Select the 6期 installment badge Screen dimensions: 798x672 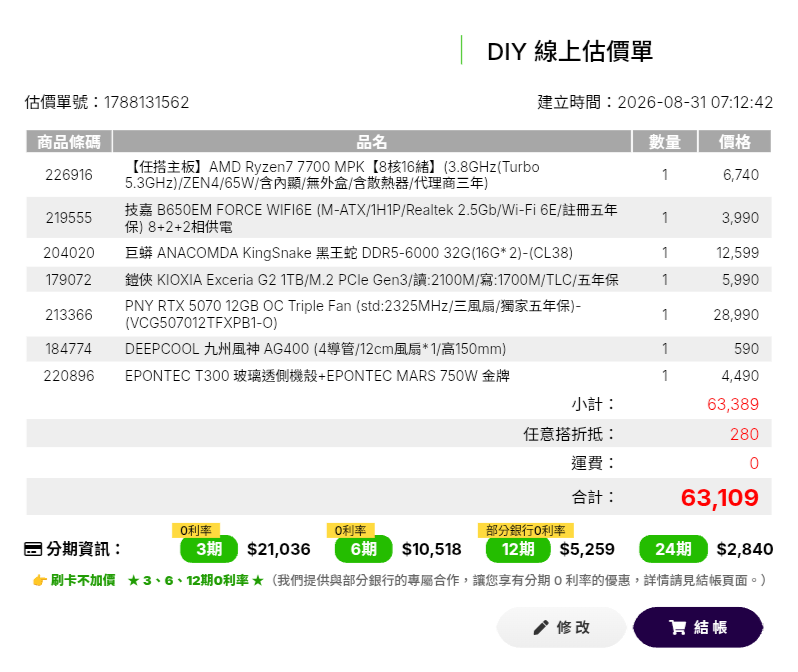(x=363, y=549)
